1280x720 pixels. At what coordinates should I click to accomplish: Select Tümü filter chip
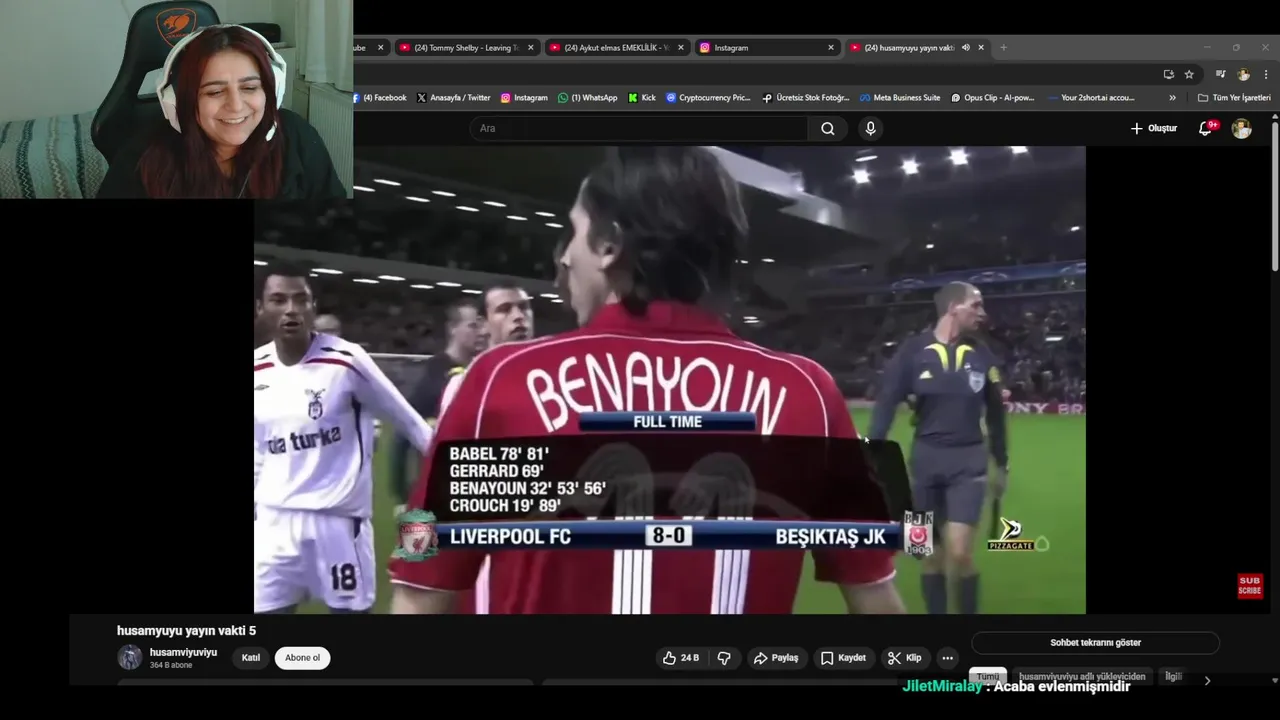(x=988, y=677)
